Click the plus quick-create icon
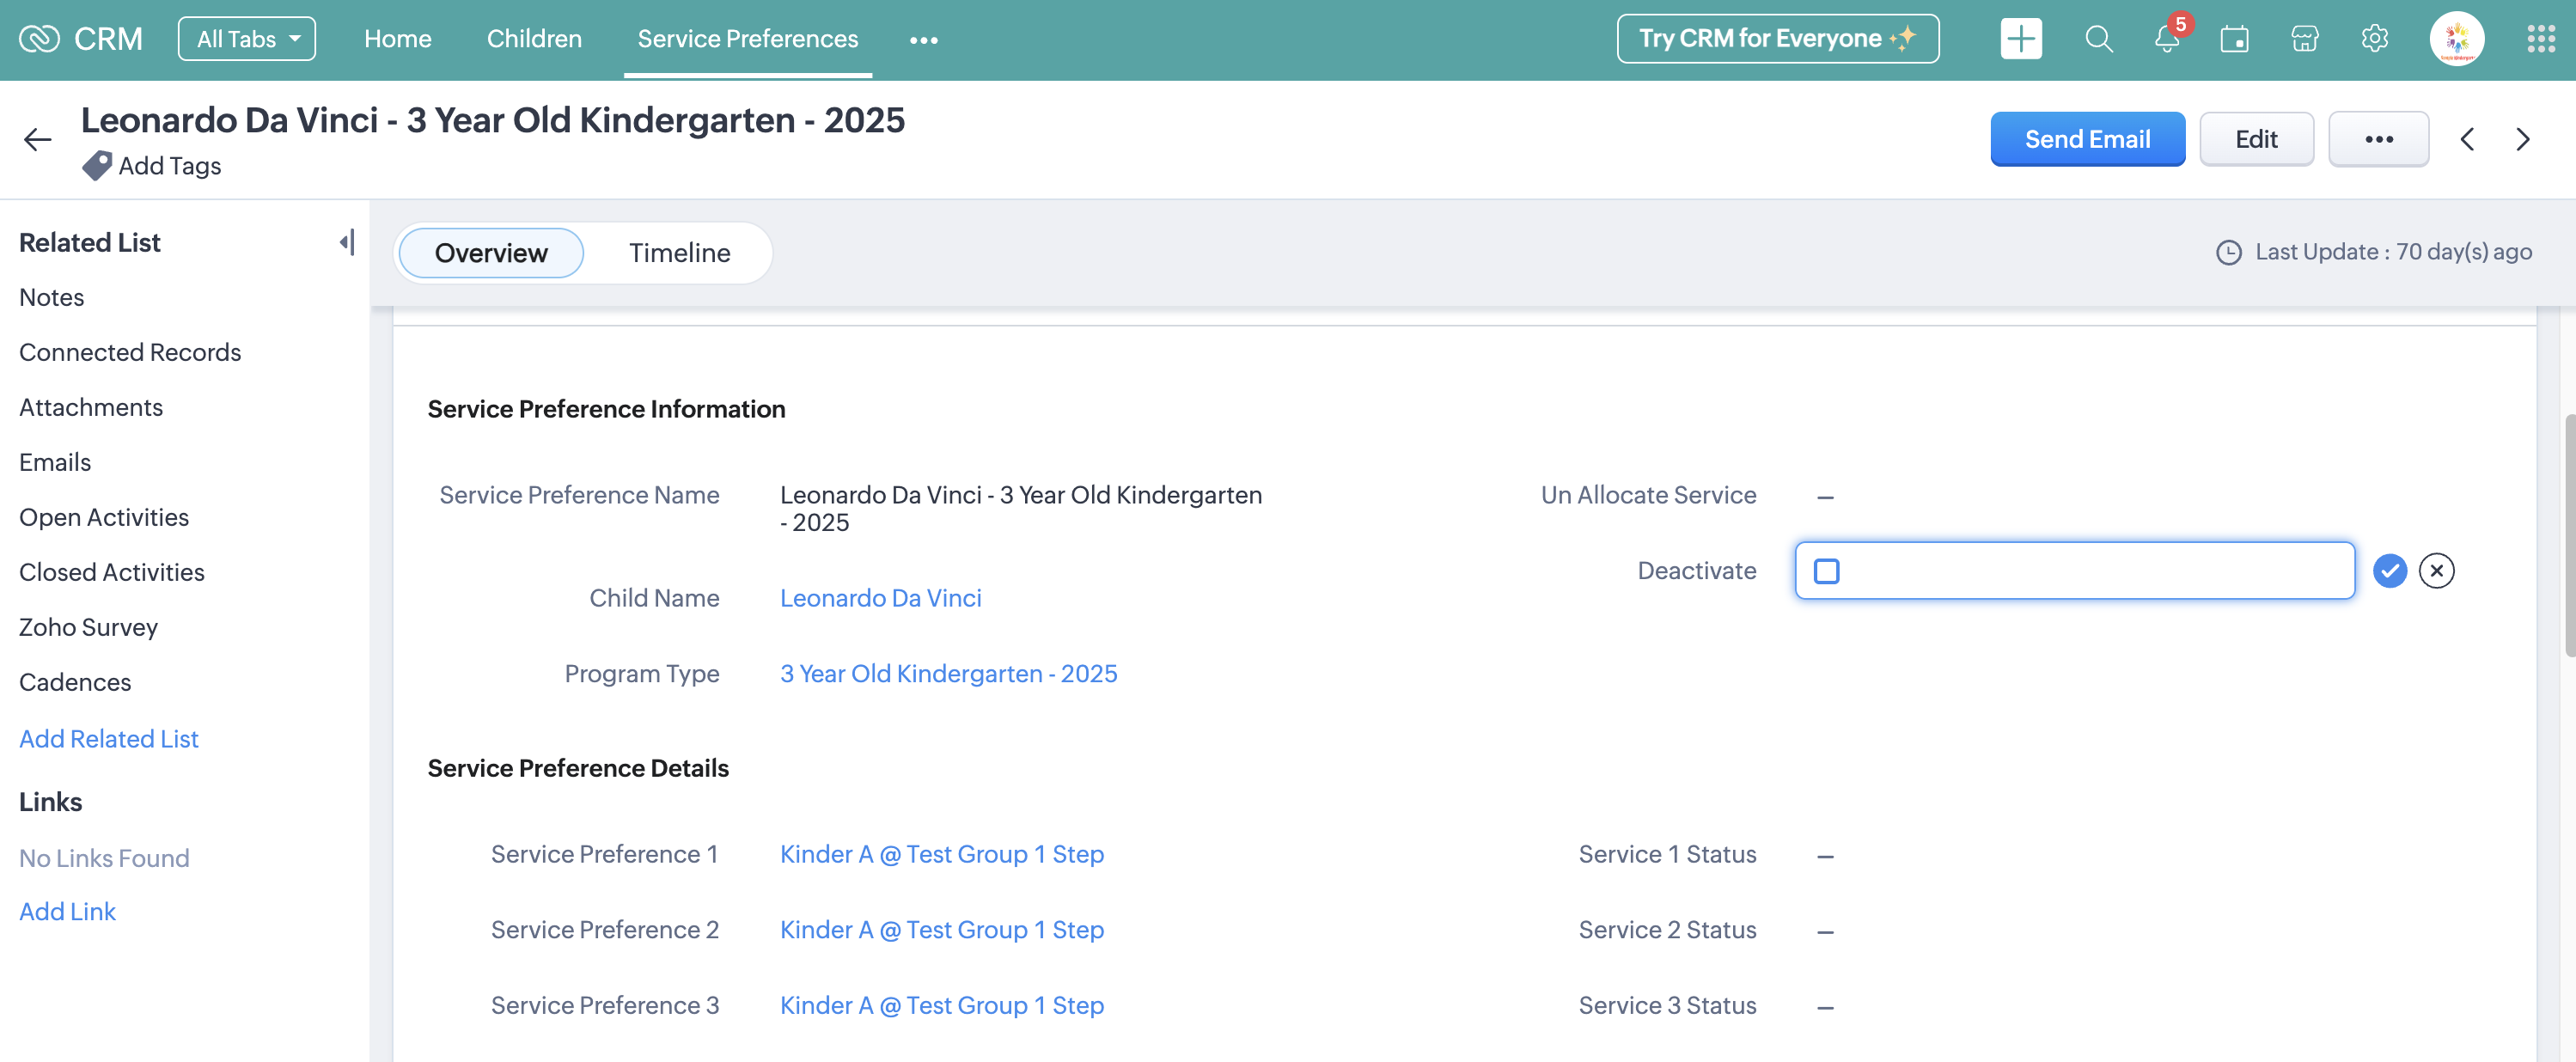This screenshot has height=1062, width=2576. 2020,39
